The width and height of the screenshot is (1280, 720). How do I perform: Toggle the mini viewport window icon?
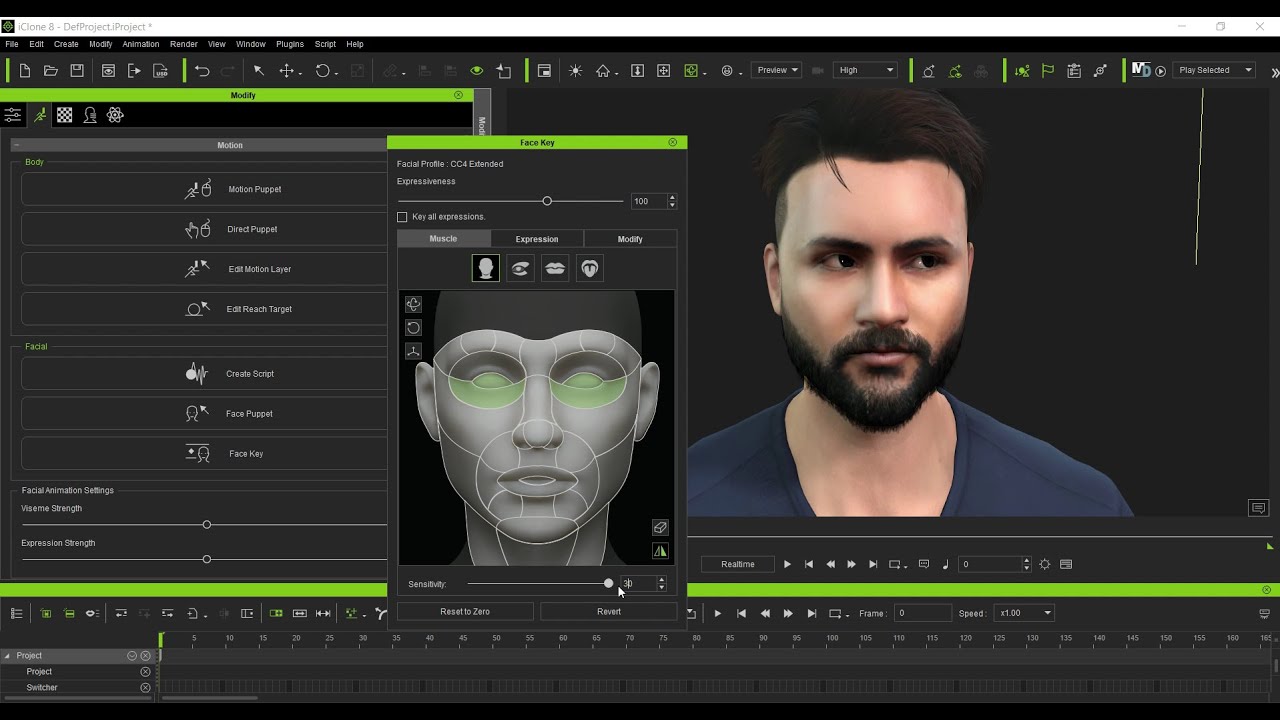point(544,70)
